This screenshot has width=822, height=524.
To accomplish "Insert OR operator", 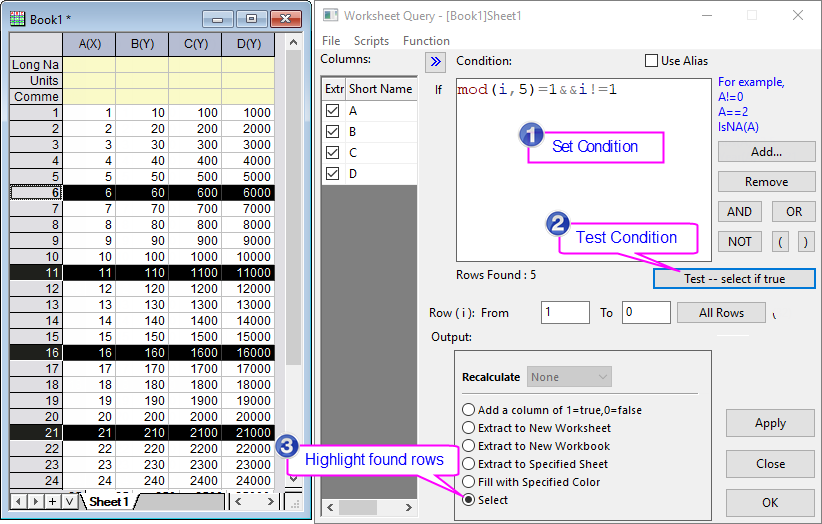I will click(794, 212).
